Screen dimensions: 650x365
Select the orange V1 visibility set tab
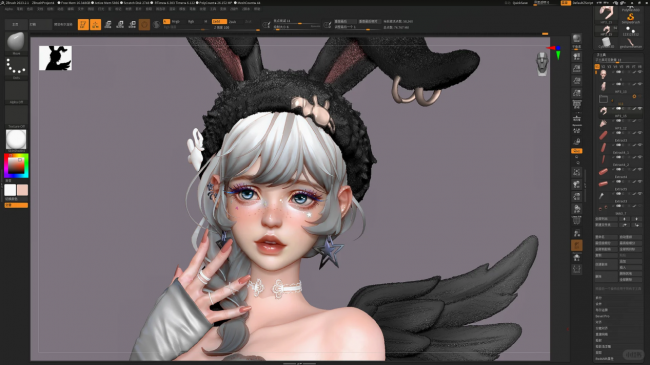pos(597,66)
